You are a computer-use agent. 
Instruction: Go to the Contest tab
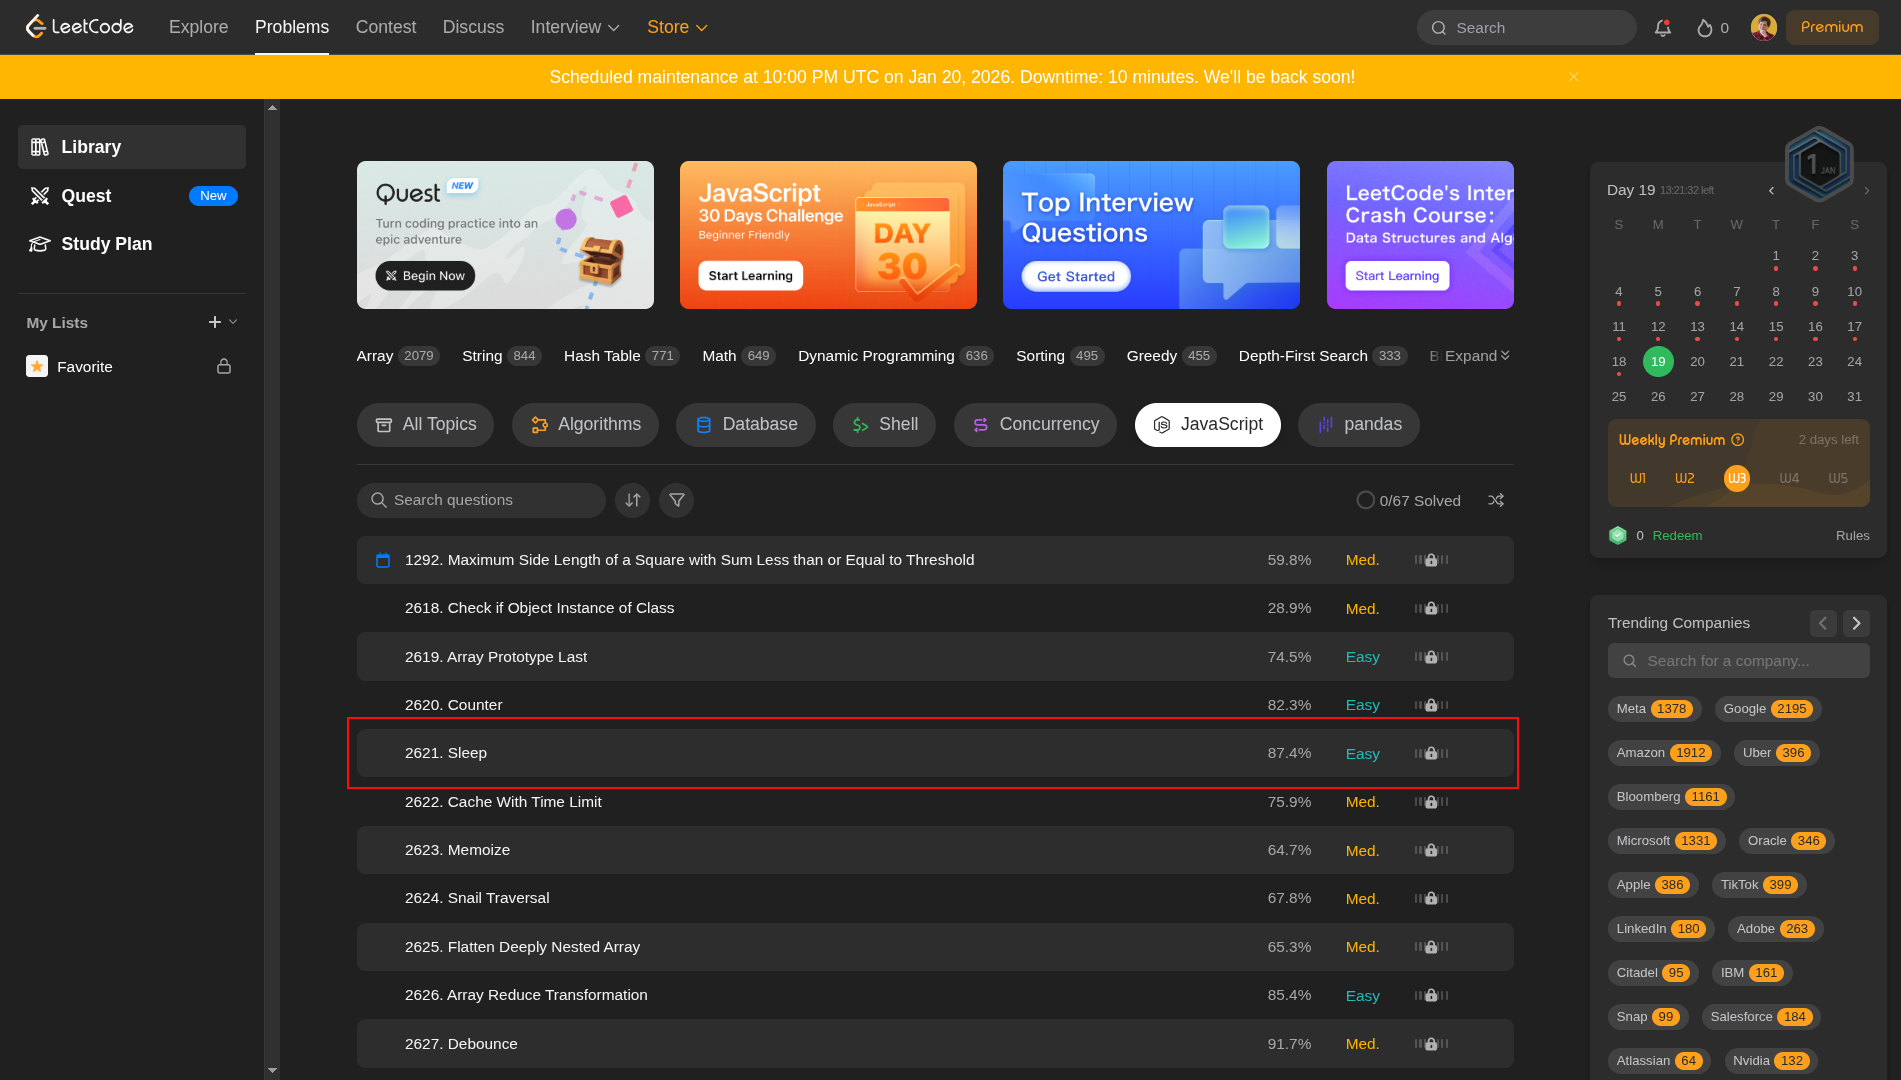(x=385, y=28)
